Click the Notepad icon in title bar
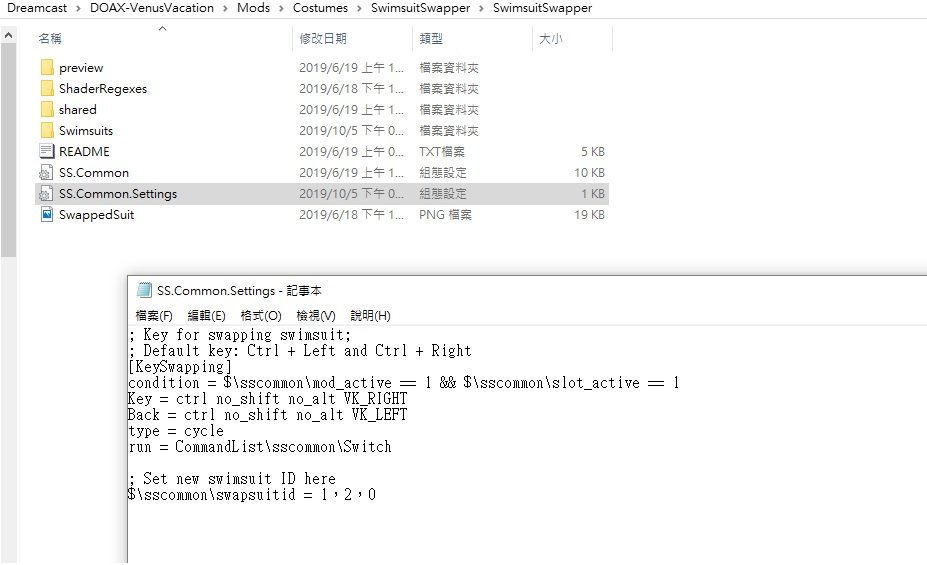This screenshot has width=927, height=565. [x=144, y=290]
